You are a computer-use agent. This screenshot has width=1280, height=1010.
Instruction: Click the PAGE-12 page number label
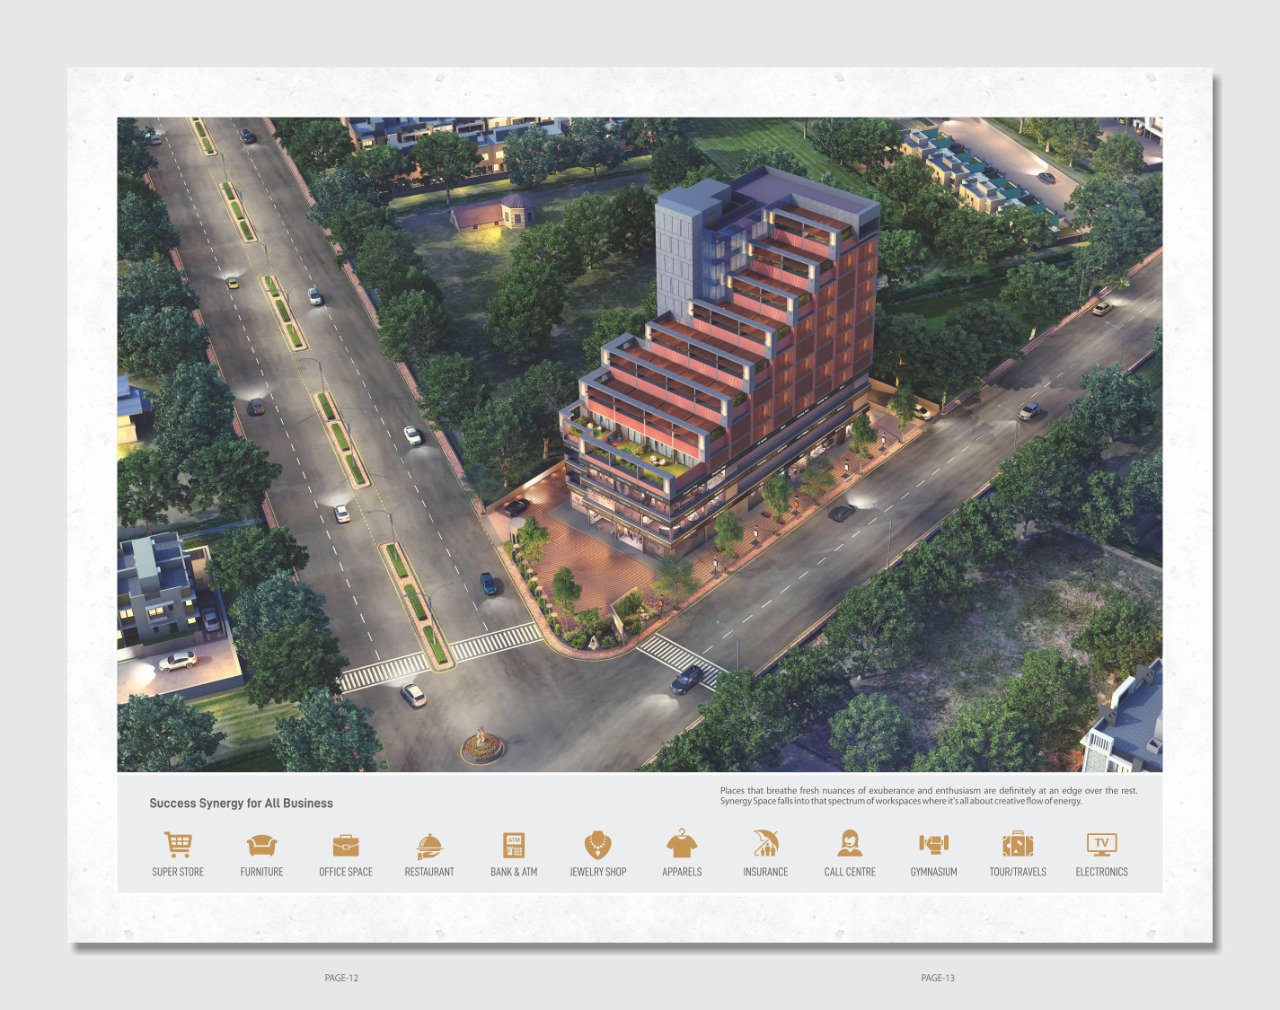click(x=341, y=978)
